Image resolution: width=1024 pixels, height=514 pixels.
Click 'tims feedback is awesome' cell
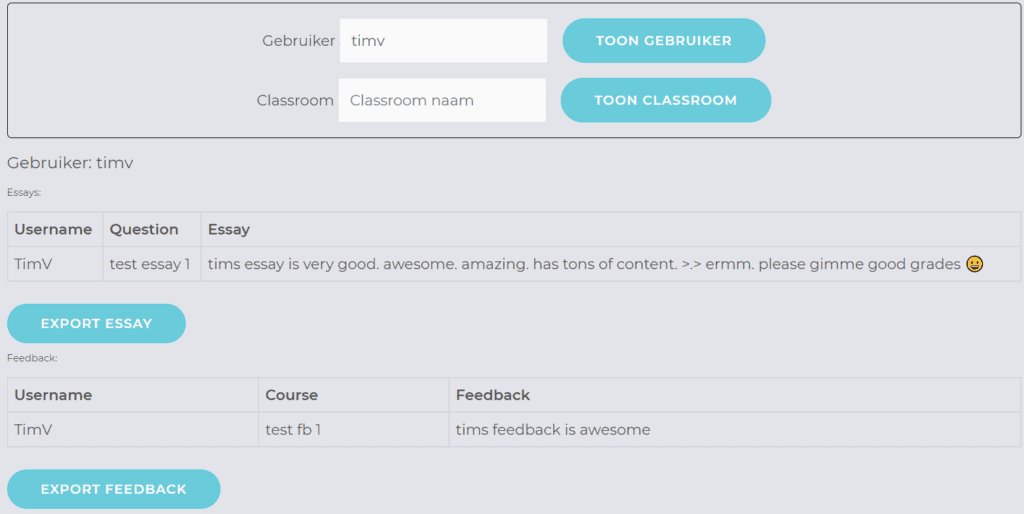[x=735, y=430]
